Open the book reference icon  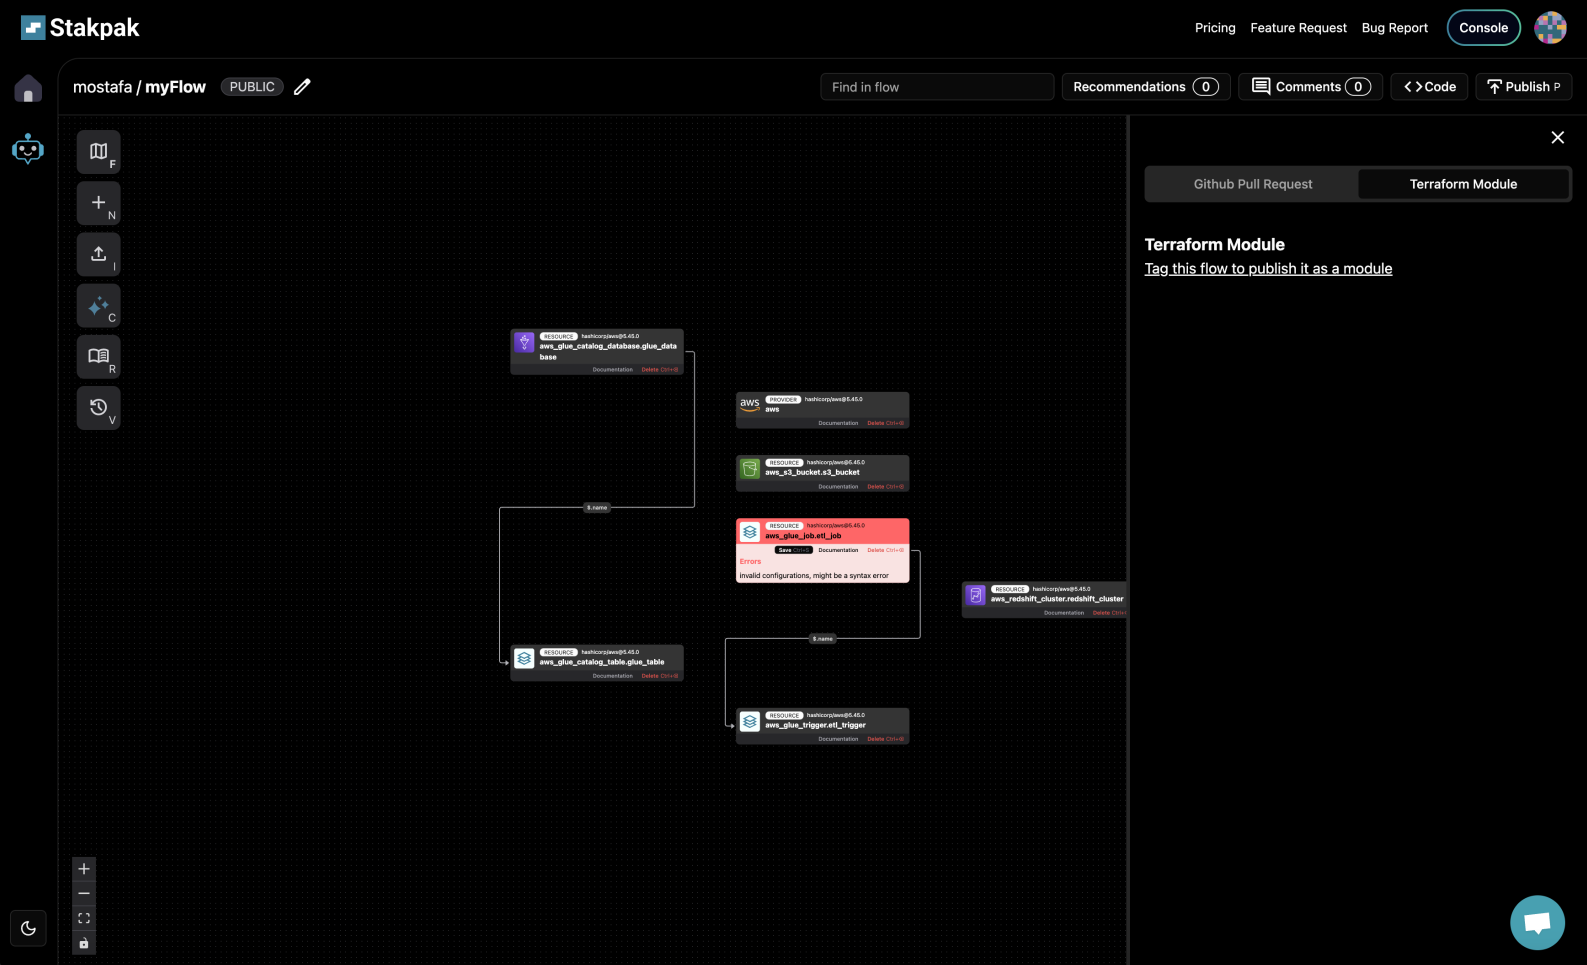[98, 357]
